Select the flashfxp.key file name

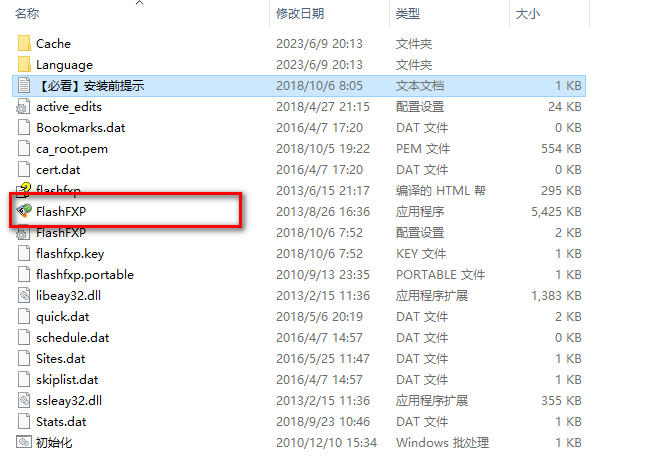(x=70, y=254)
